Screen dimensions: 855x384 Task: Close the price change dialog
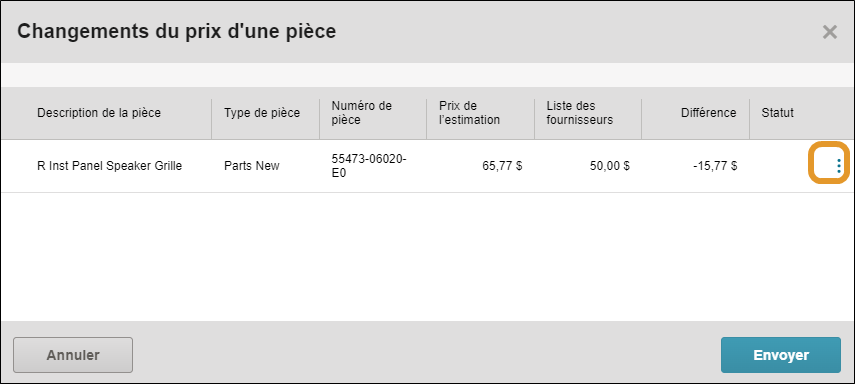pos(829,32)
